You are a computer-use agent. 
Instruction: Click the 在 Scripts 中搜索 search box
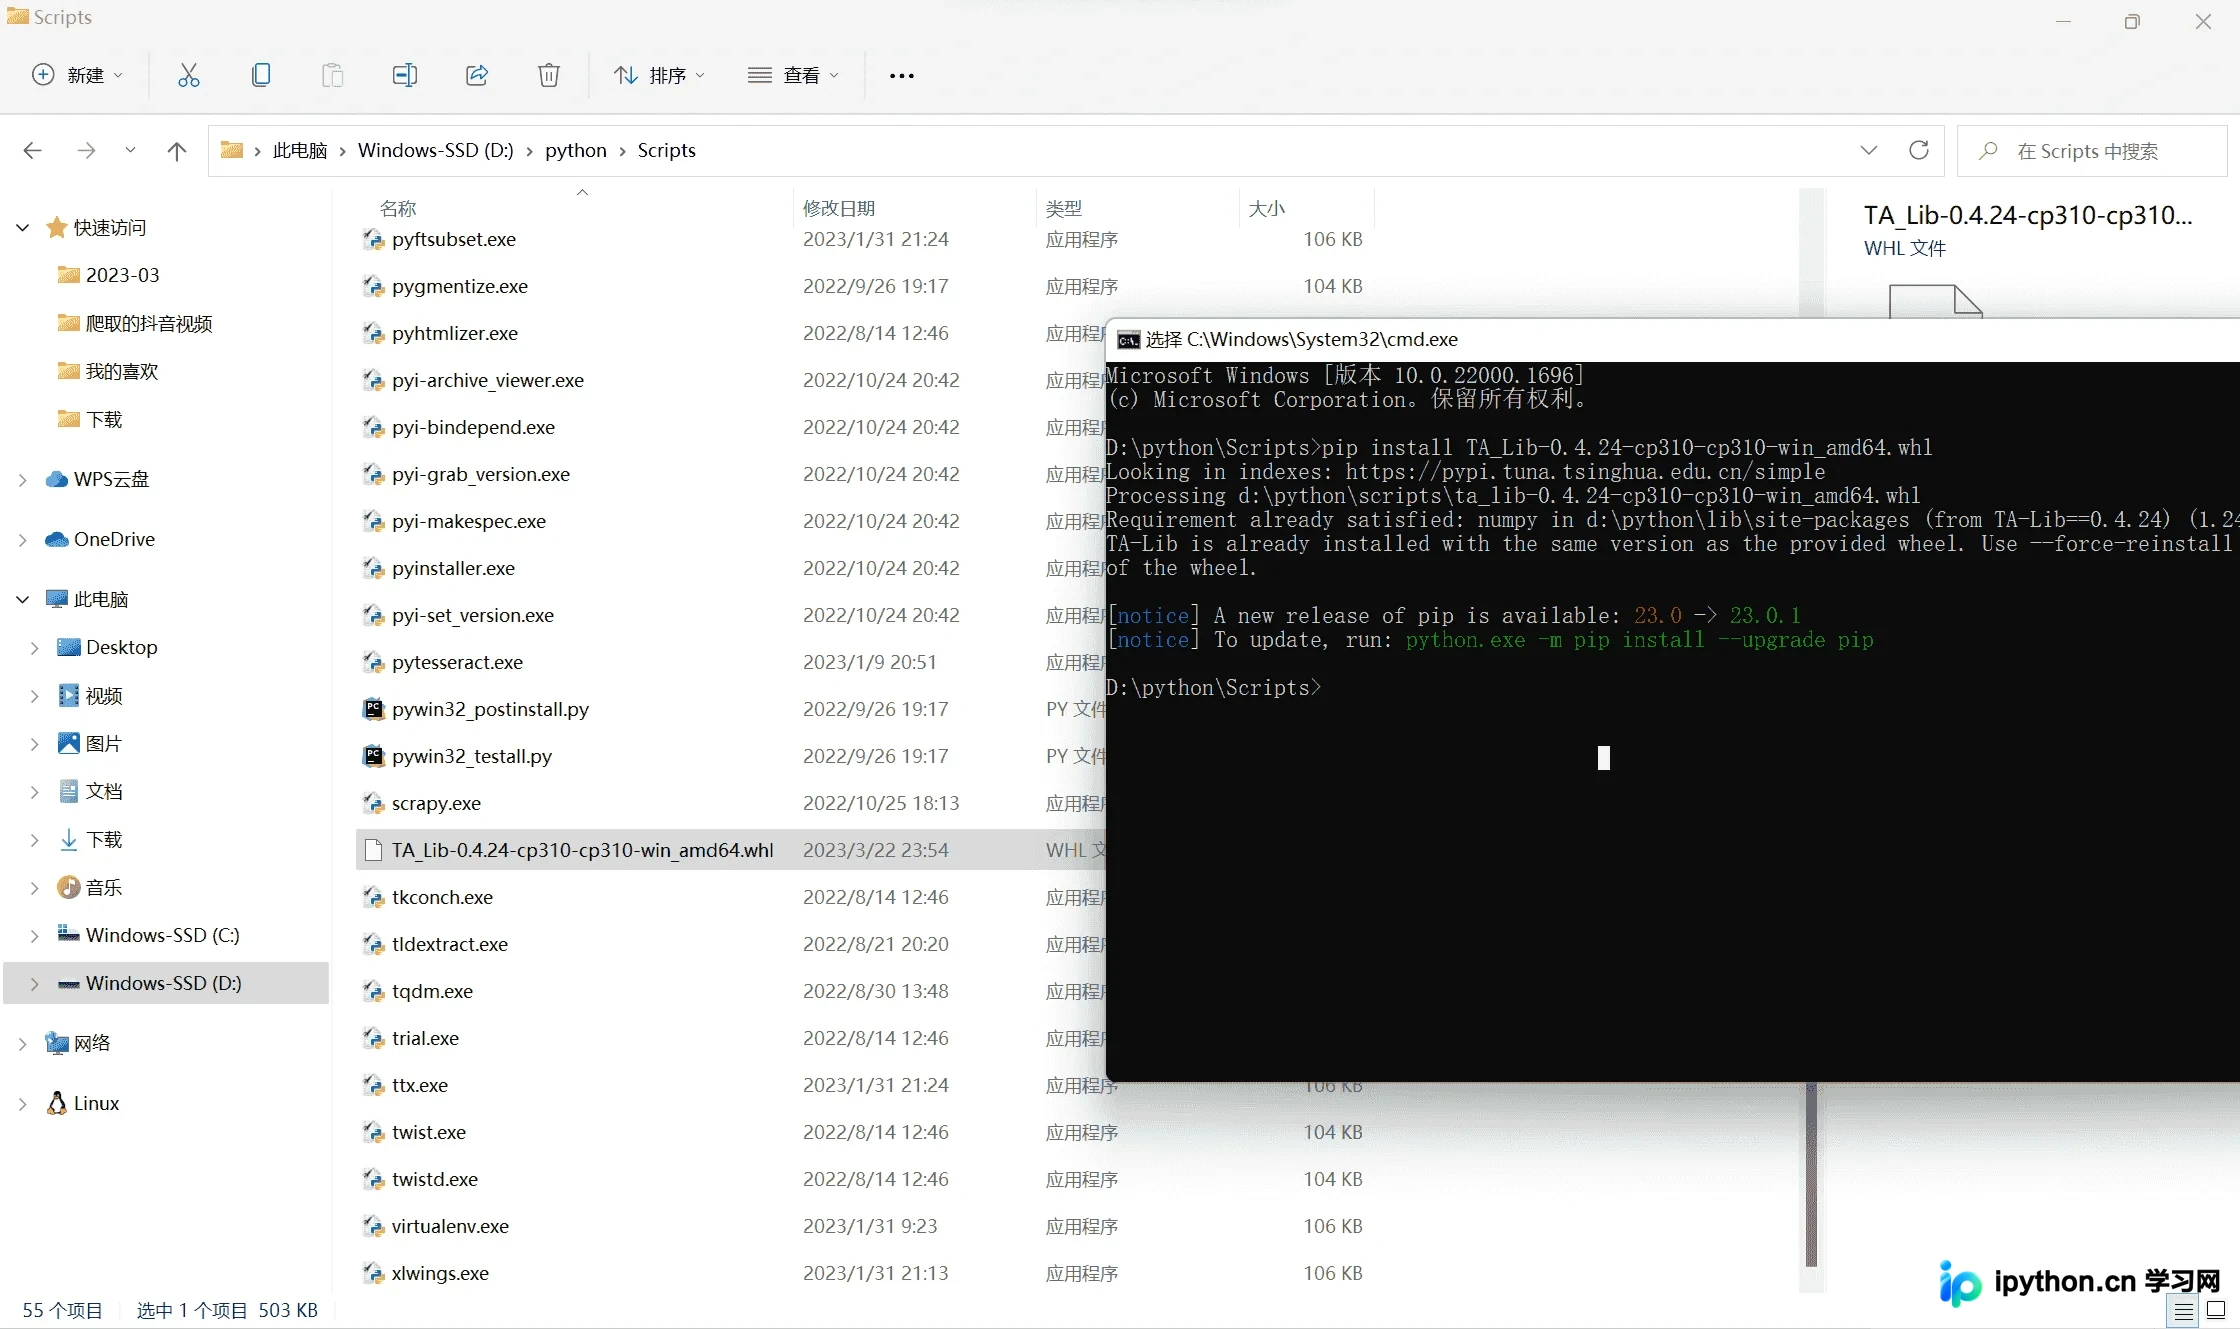point(2092,151)
